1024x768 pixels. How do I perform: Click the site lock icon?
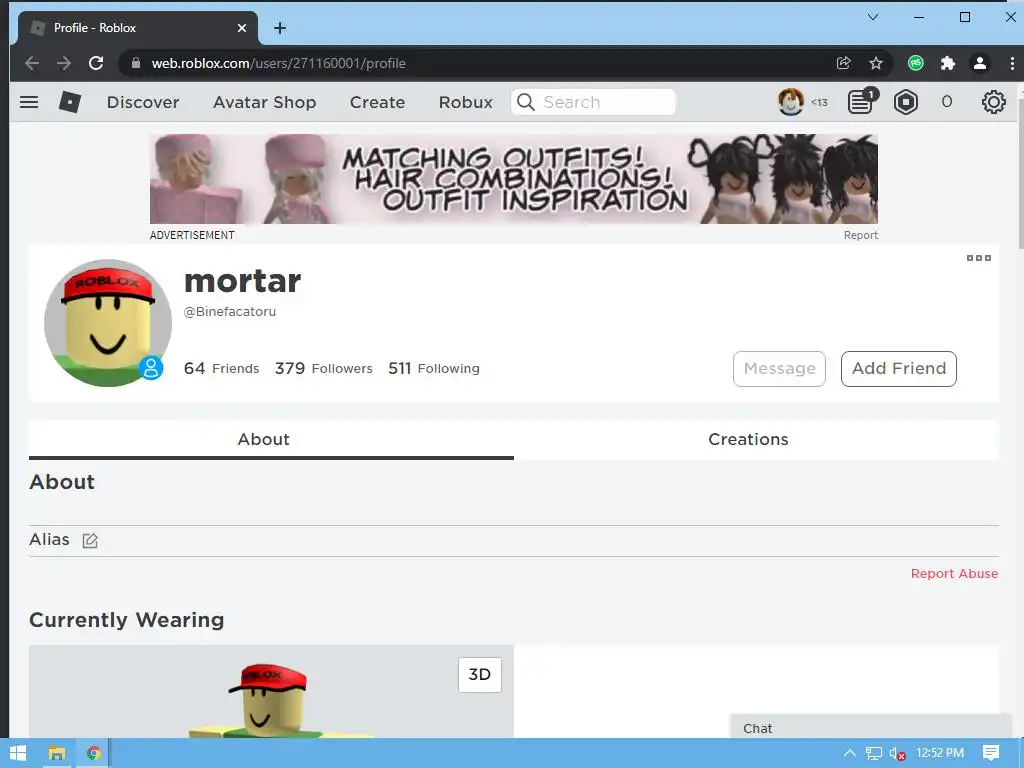pyautogui.click(x=136, y=63)
